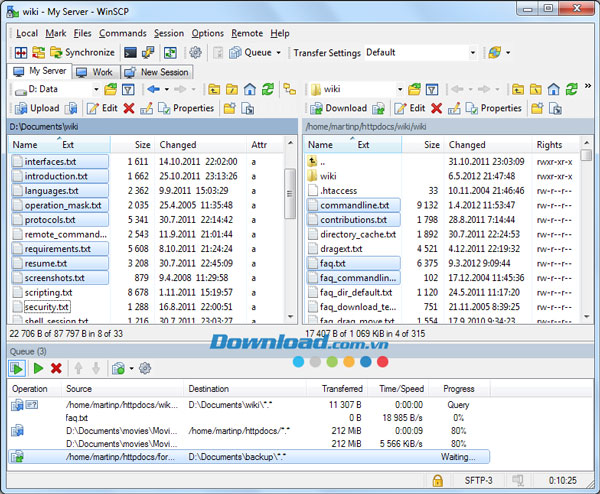Open the Remote menu

pos(247,33)
